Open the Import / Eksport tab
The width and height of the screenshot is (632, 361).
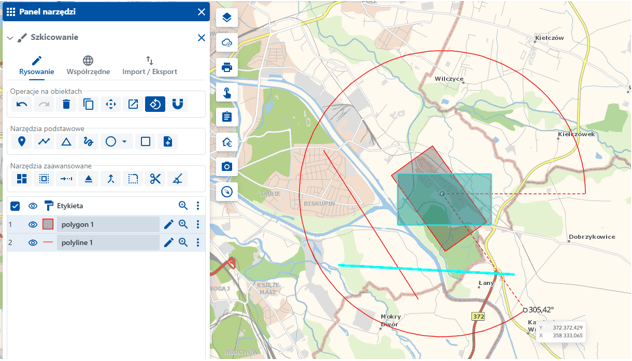(150, 66)
